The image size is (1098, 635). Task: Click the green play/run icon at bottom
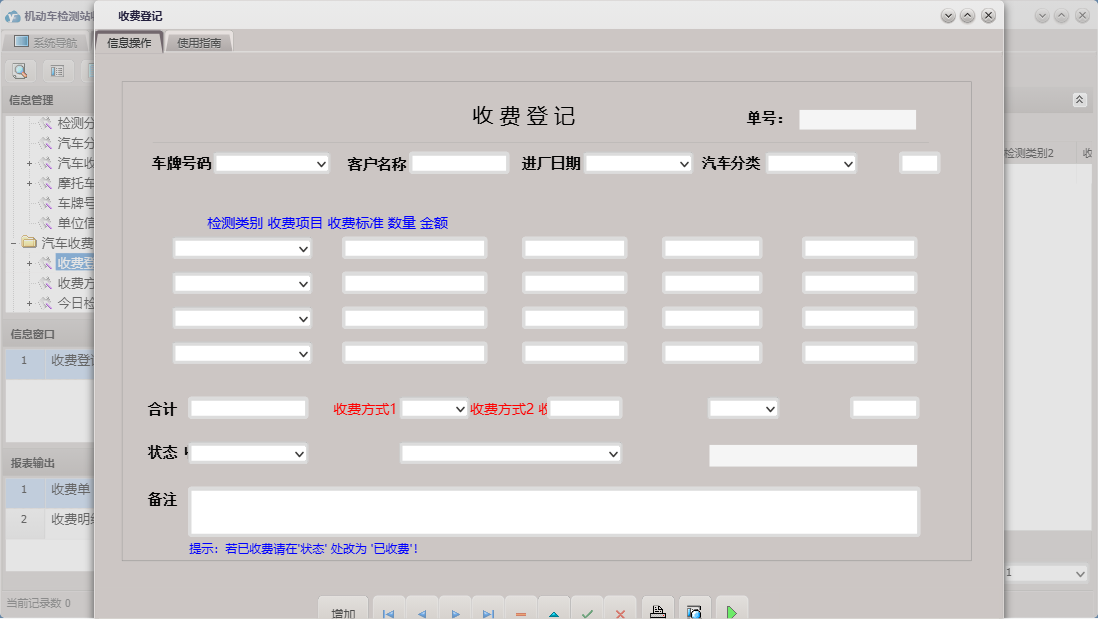pyautogui.click(x=730, y=612)
